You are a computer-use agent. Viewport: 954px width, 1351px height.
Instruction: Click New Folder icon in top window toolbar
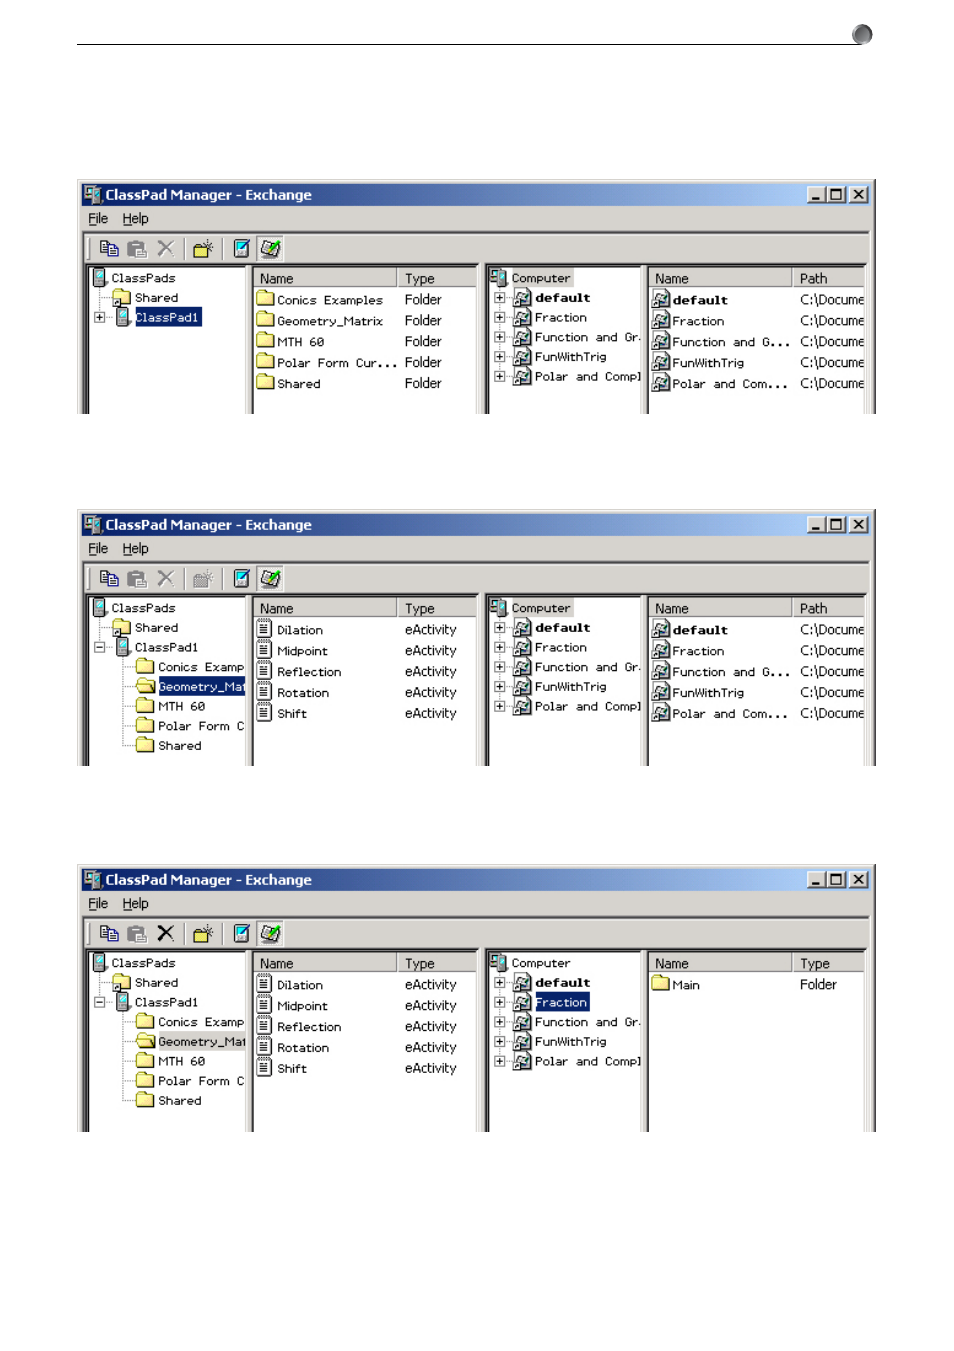(203, 249)
